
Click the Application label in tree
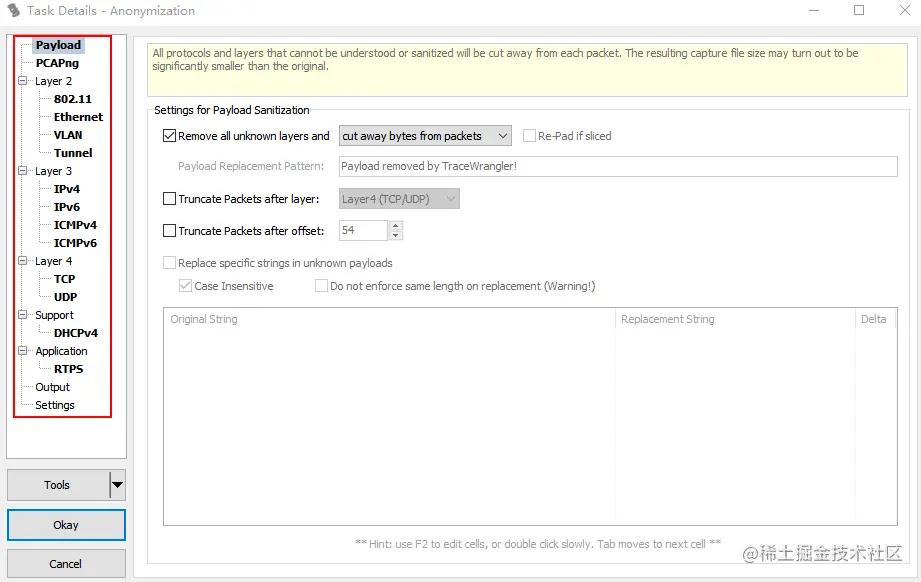[61, 351]
